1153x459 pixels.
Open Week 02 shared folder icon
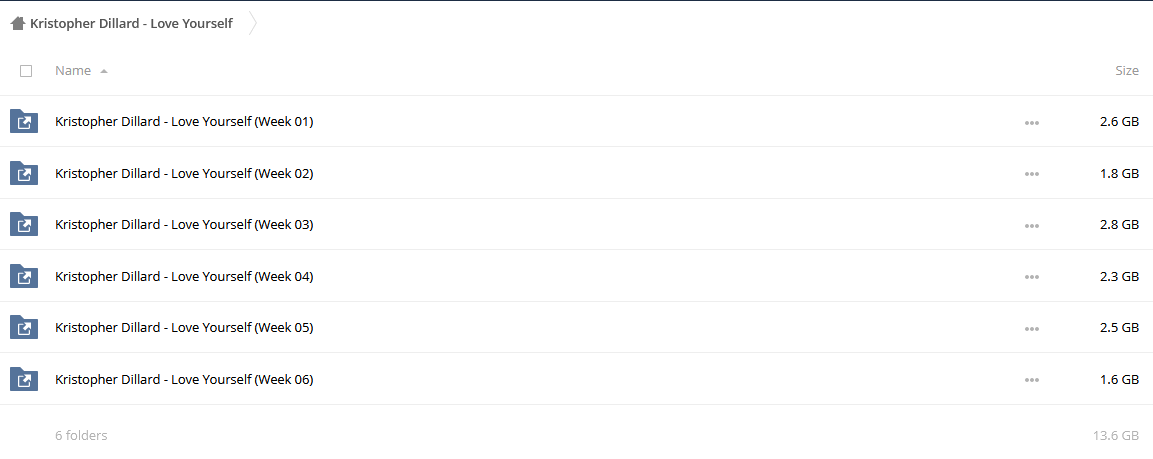(x=24, y=173)
